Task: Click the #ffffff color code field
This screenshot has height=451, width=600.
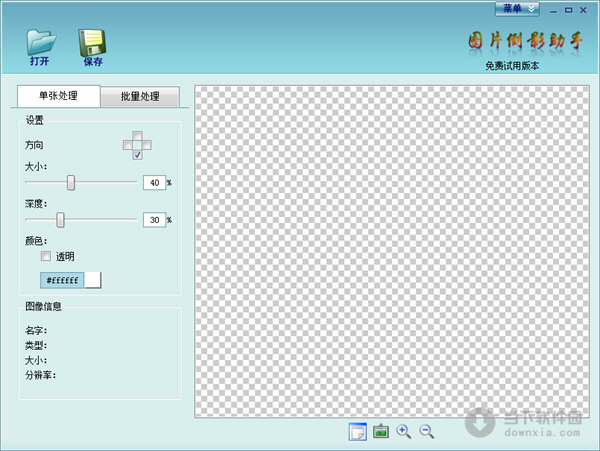Action: [x=62, y=280]
